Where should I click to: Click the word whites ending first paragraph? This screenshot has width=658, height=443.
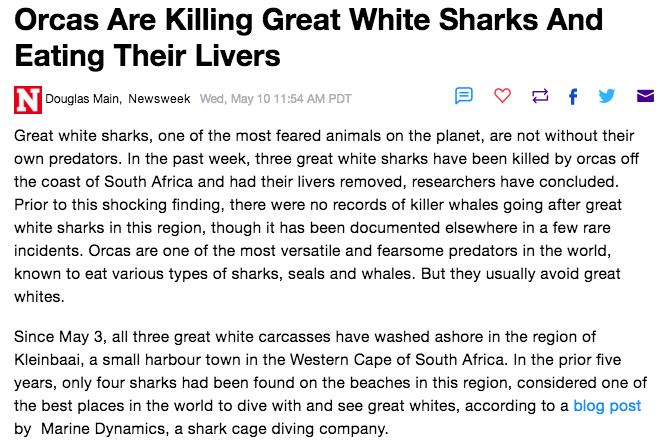coord(39,297)
